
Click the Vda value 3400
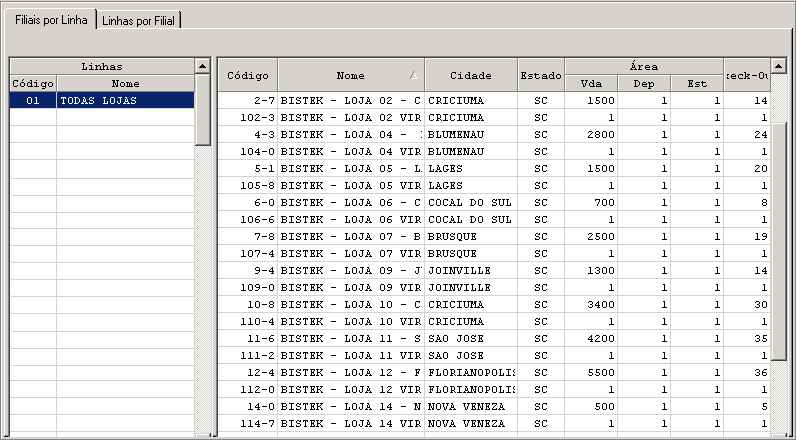(591, 305)
